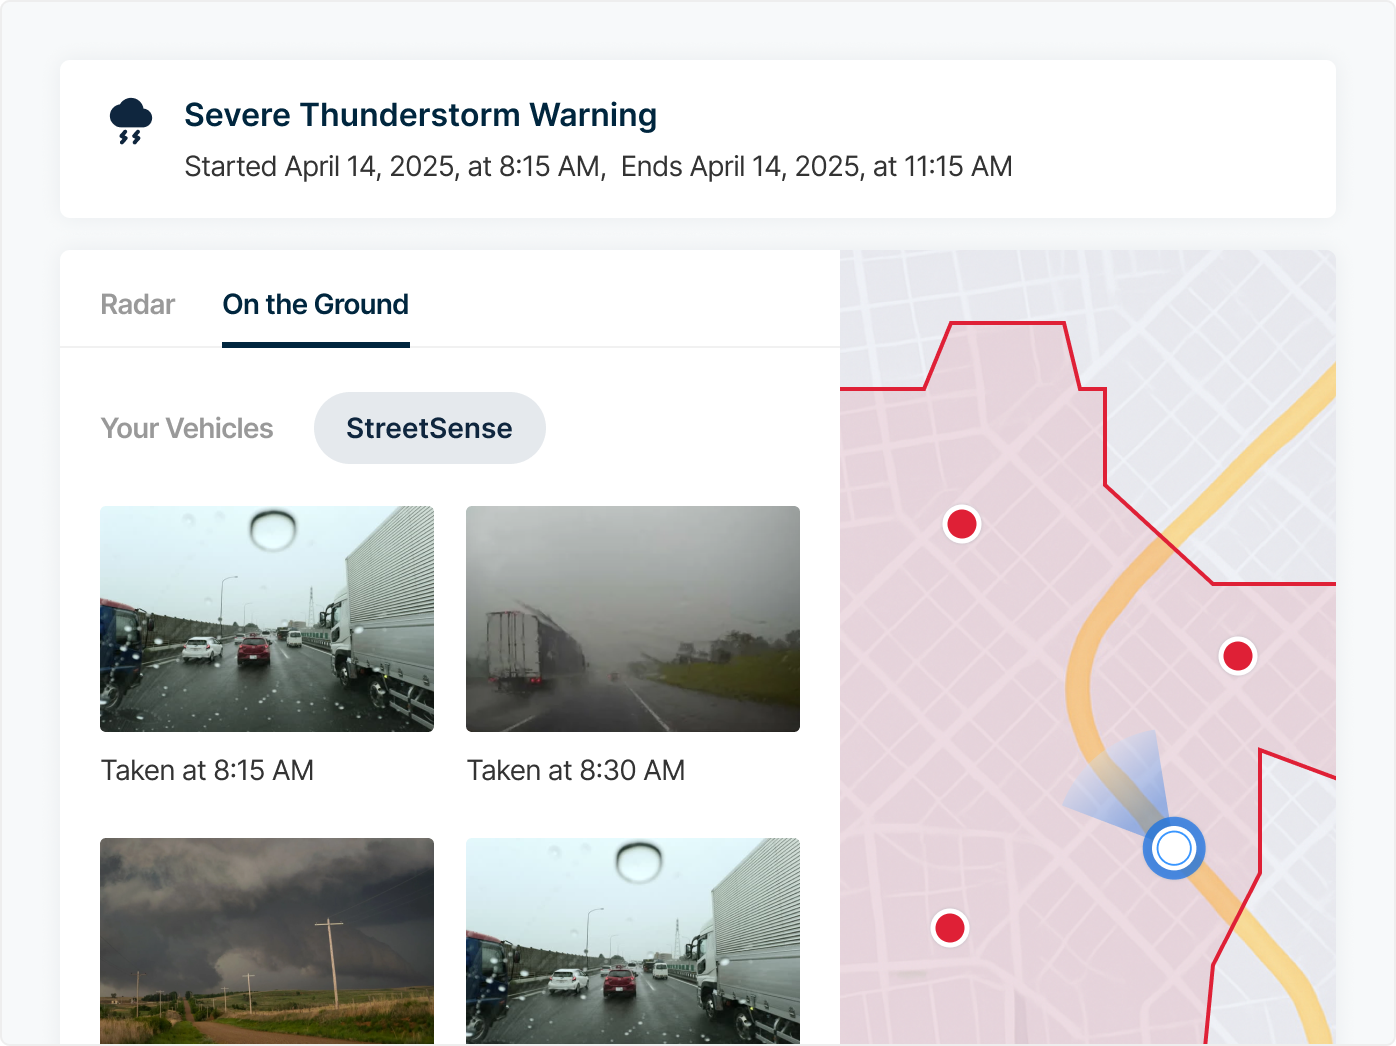Image resolution: width=1396 pixels, height=1046 pixels.
Task: View the 8:30 AM highway storm photo
Action: tap(632, 618)
